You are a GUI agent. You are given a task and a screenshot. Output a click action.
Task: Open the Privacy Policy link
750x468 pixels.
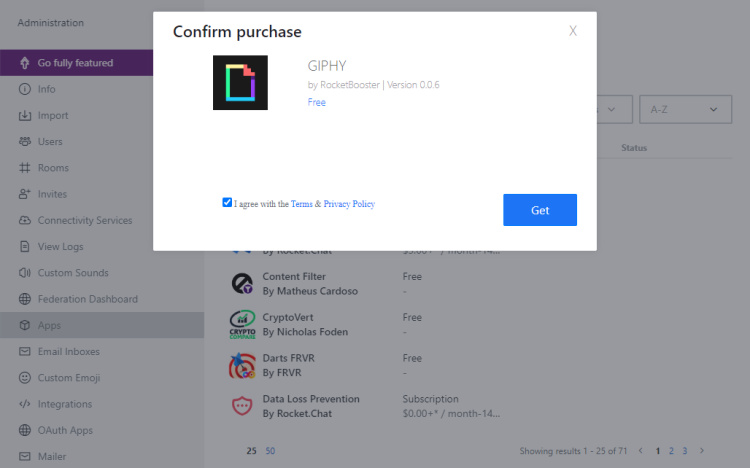[x=349, y=204]
